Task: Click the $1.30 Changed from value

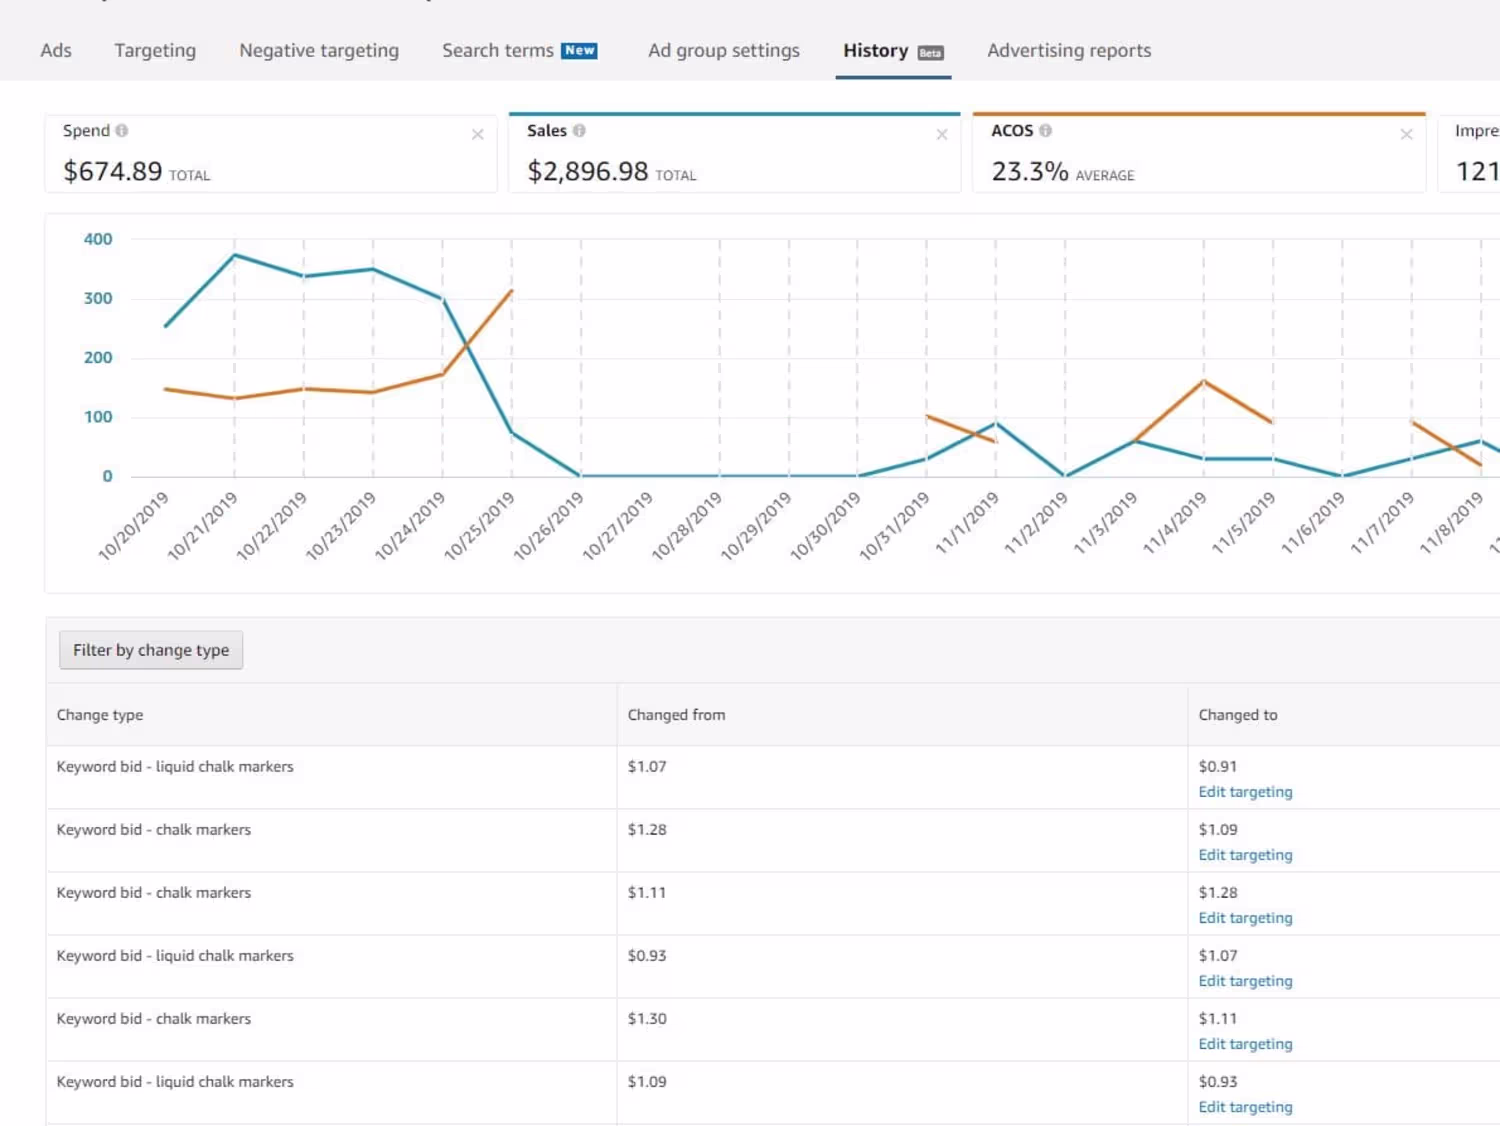Action: tap(647, 1019)
